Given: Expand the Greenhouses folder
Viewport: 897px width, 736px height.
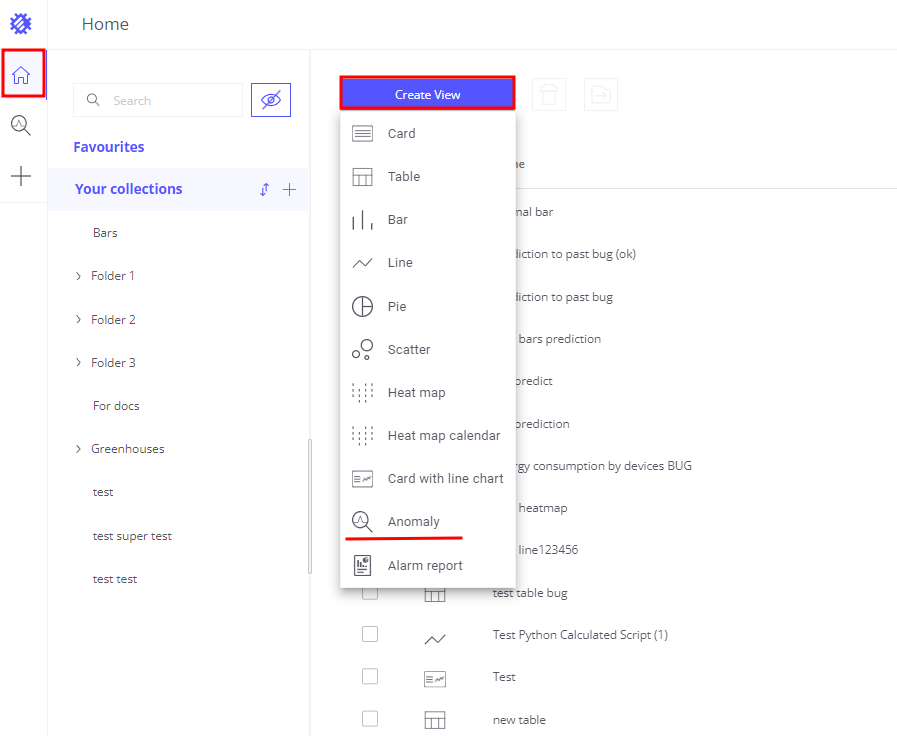Looking at the screenshot, I should 79,449.
